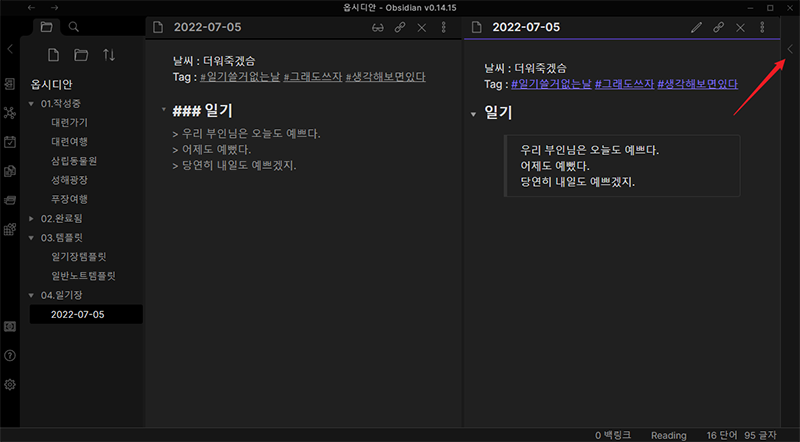800x442 pixels.
Task: Collapse the left sidebar with the chevron
Action: (x=10, y=49)
